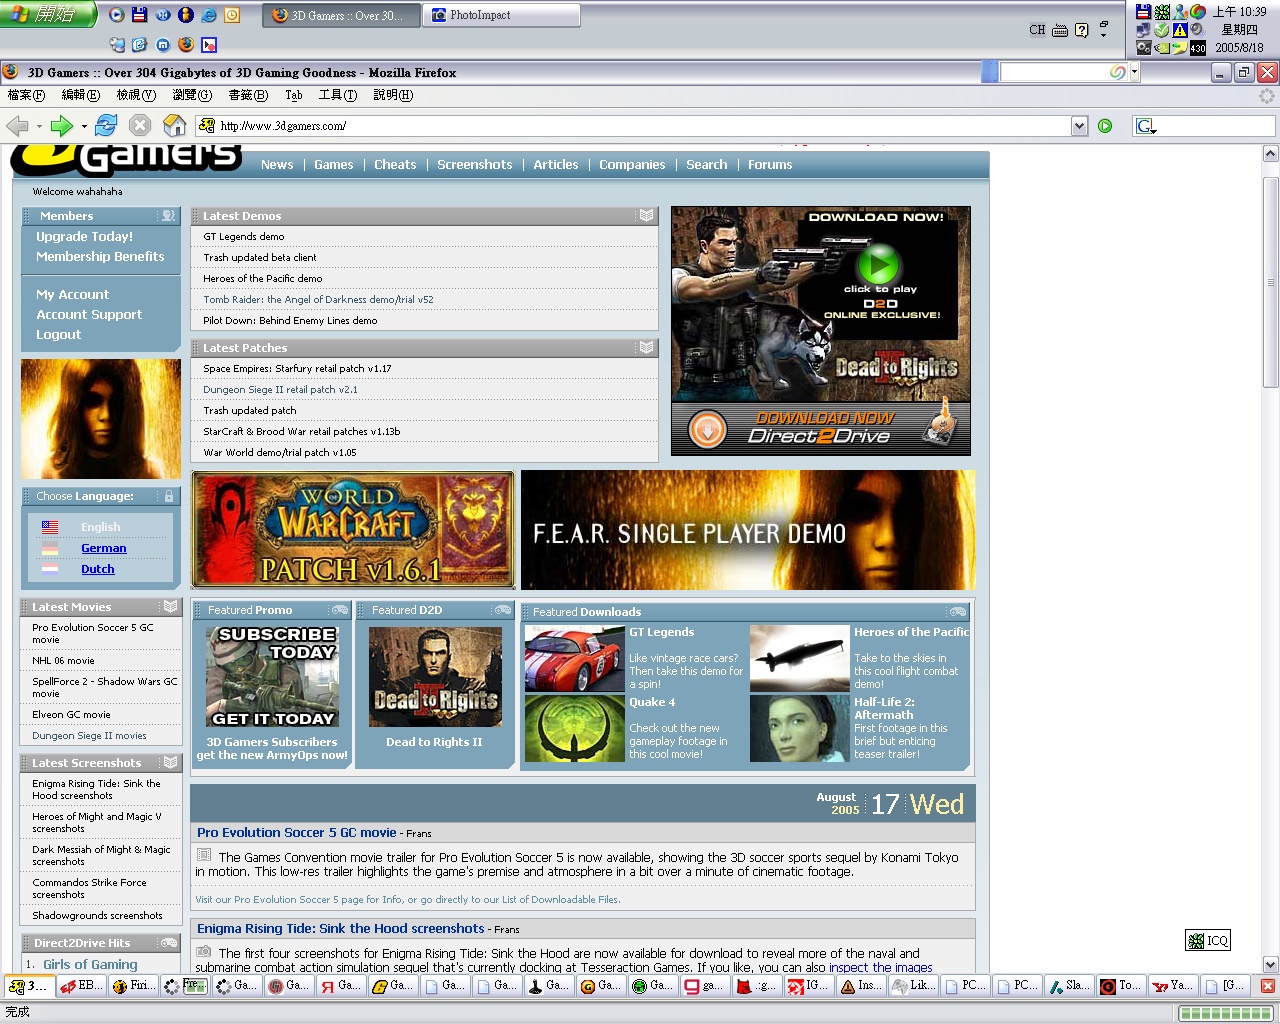The height and width of the screenshot is (1024, 1280).
Task: Close the current tab with red X
Action: (x=1267, y=986)
